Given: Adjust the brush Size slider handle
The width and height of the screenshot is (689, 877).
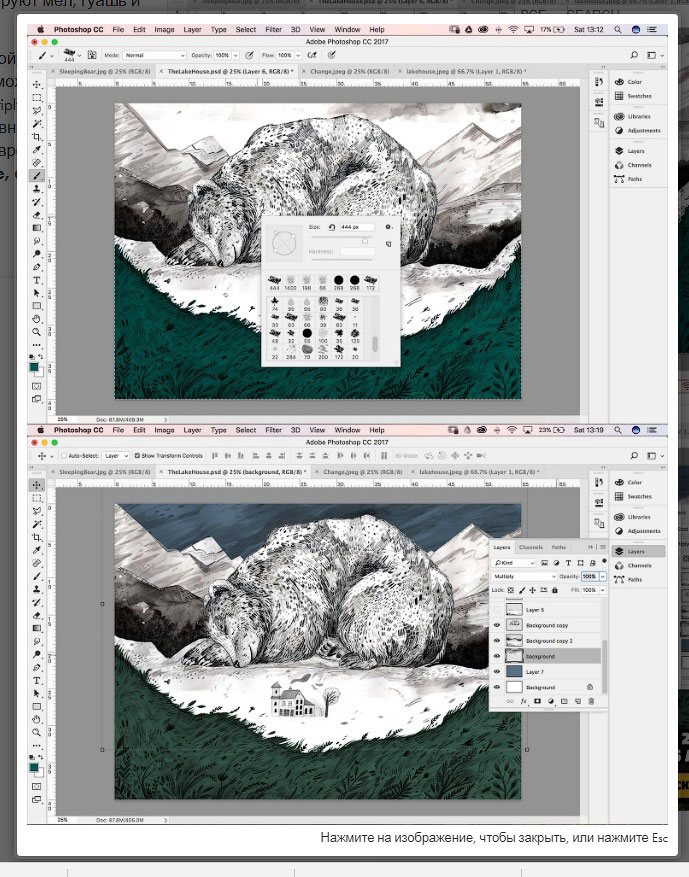Looking at the screenshot, I should [365, 241].
